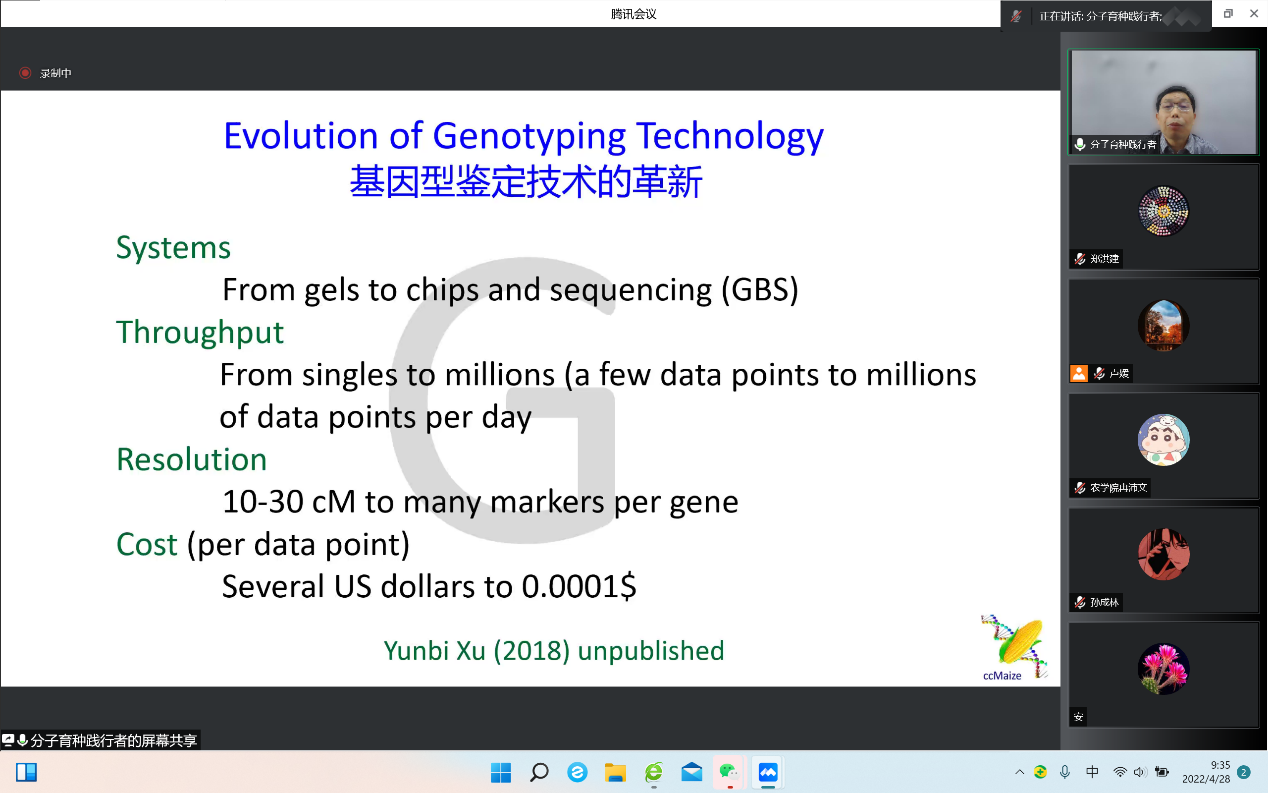Open the Tencent Meeting taskbar icon
1268x793 pixels.
pos(768,772)
